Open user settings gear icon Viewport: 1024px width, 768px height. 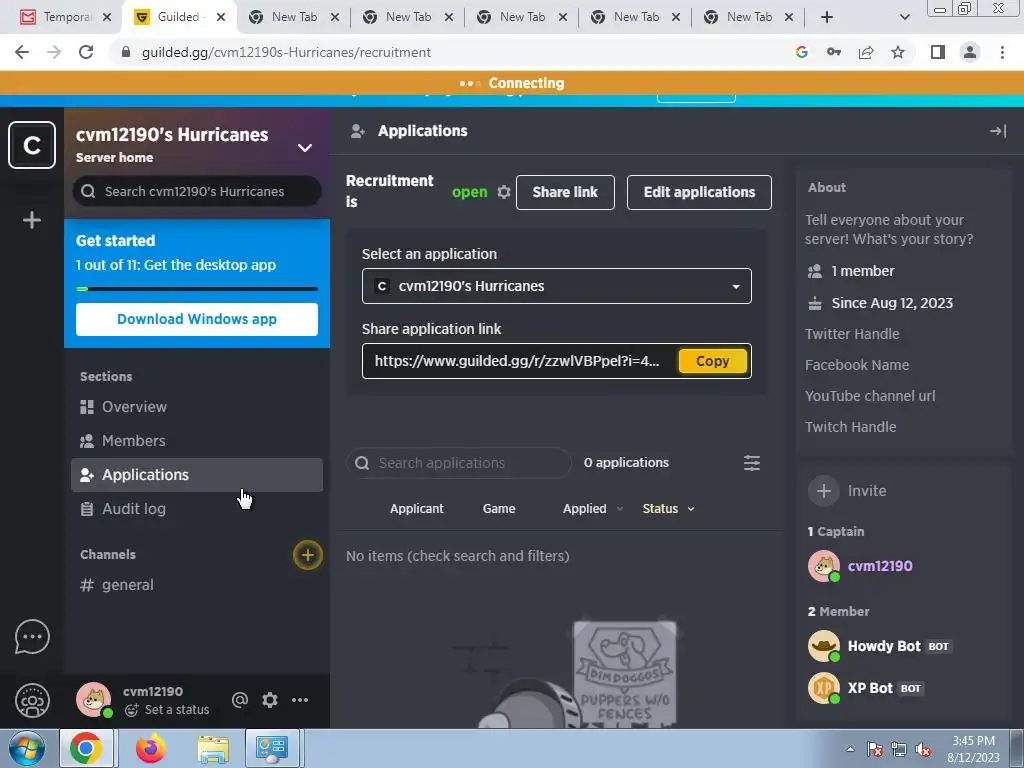tap(270, 700)
